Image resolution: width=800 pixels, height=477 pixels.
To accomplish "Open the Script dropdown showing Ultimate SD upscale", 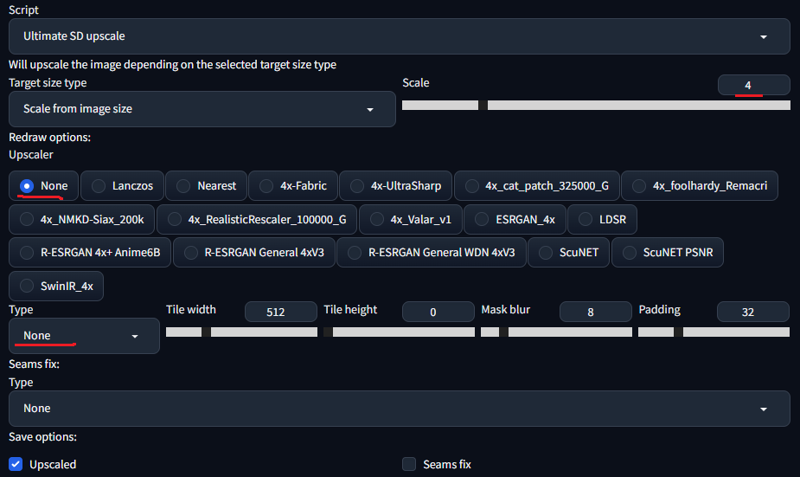I will 399,36.
